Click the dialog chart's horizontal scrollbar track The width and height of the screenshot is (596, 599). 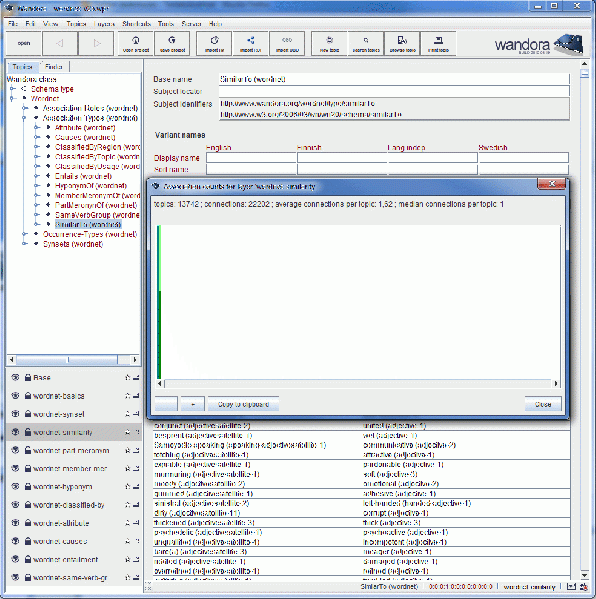point(358,383)
